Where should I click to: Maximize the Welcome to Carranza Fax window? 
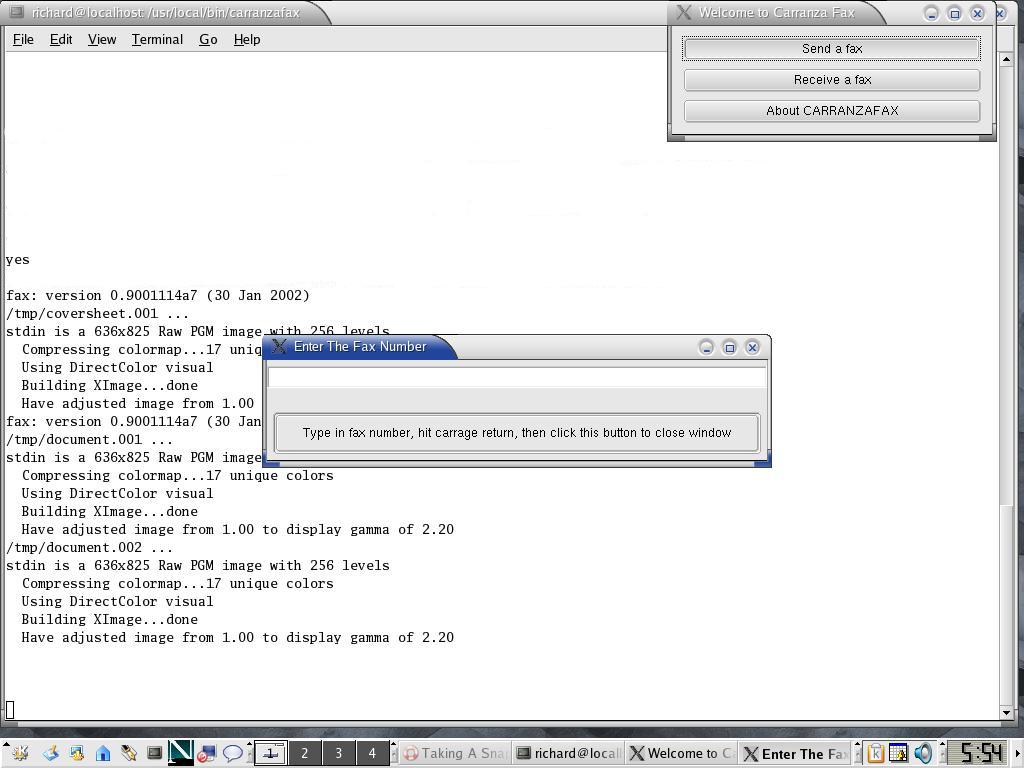[x=954, y=13]
